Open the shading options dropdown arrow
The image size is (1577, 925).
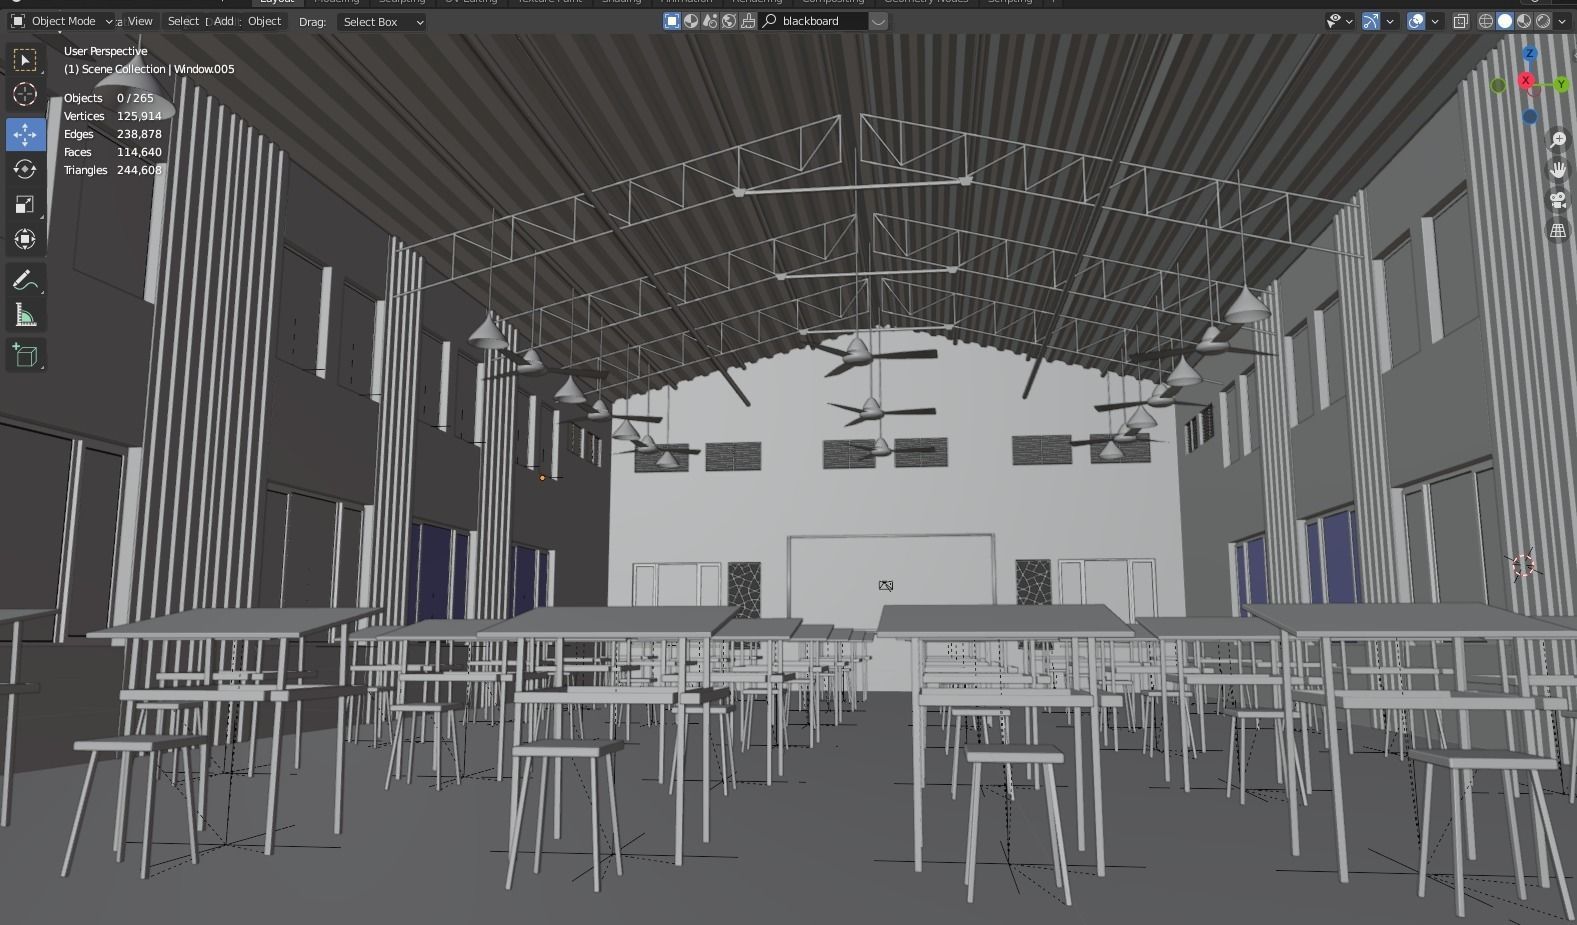tap(1562, 21)
